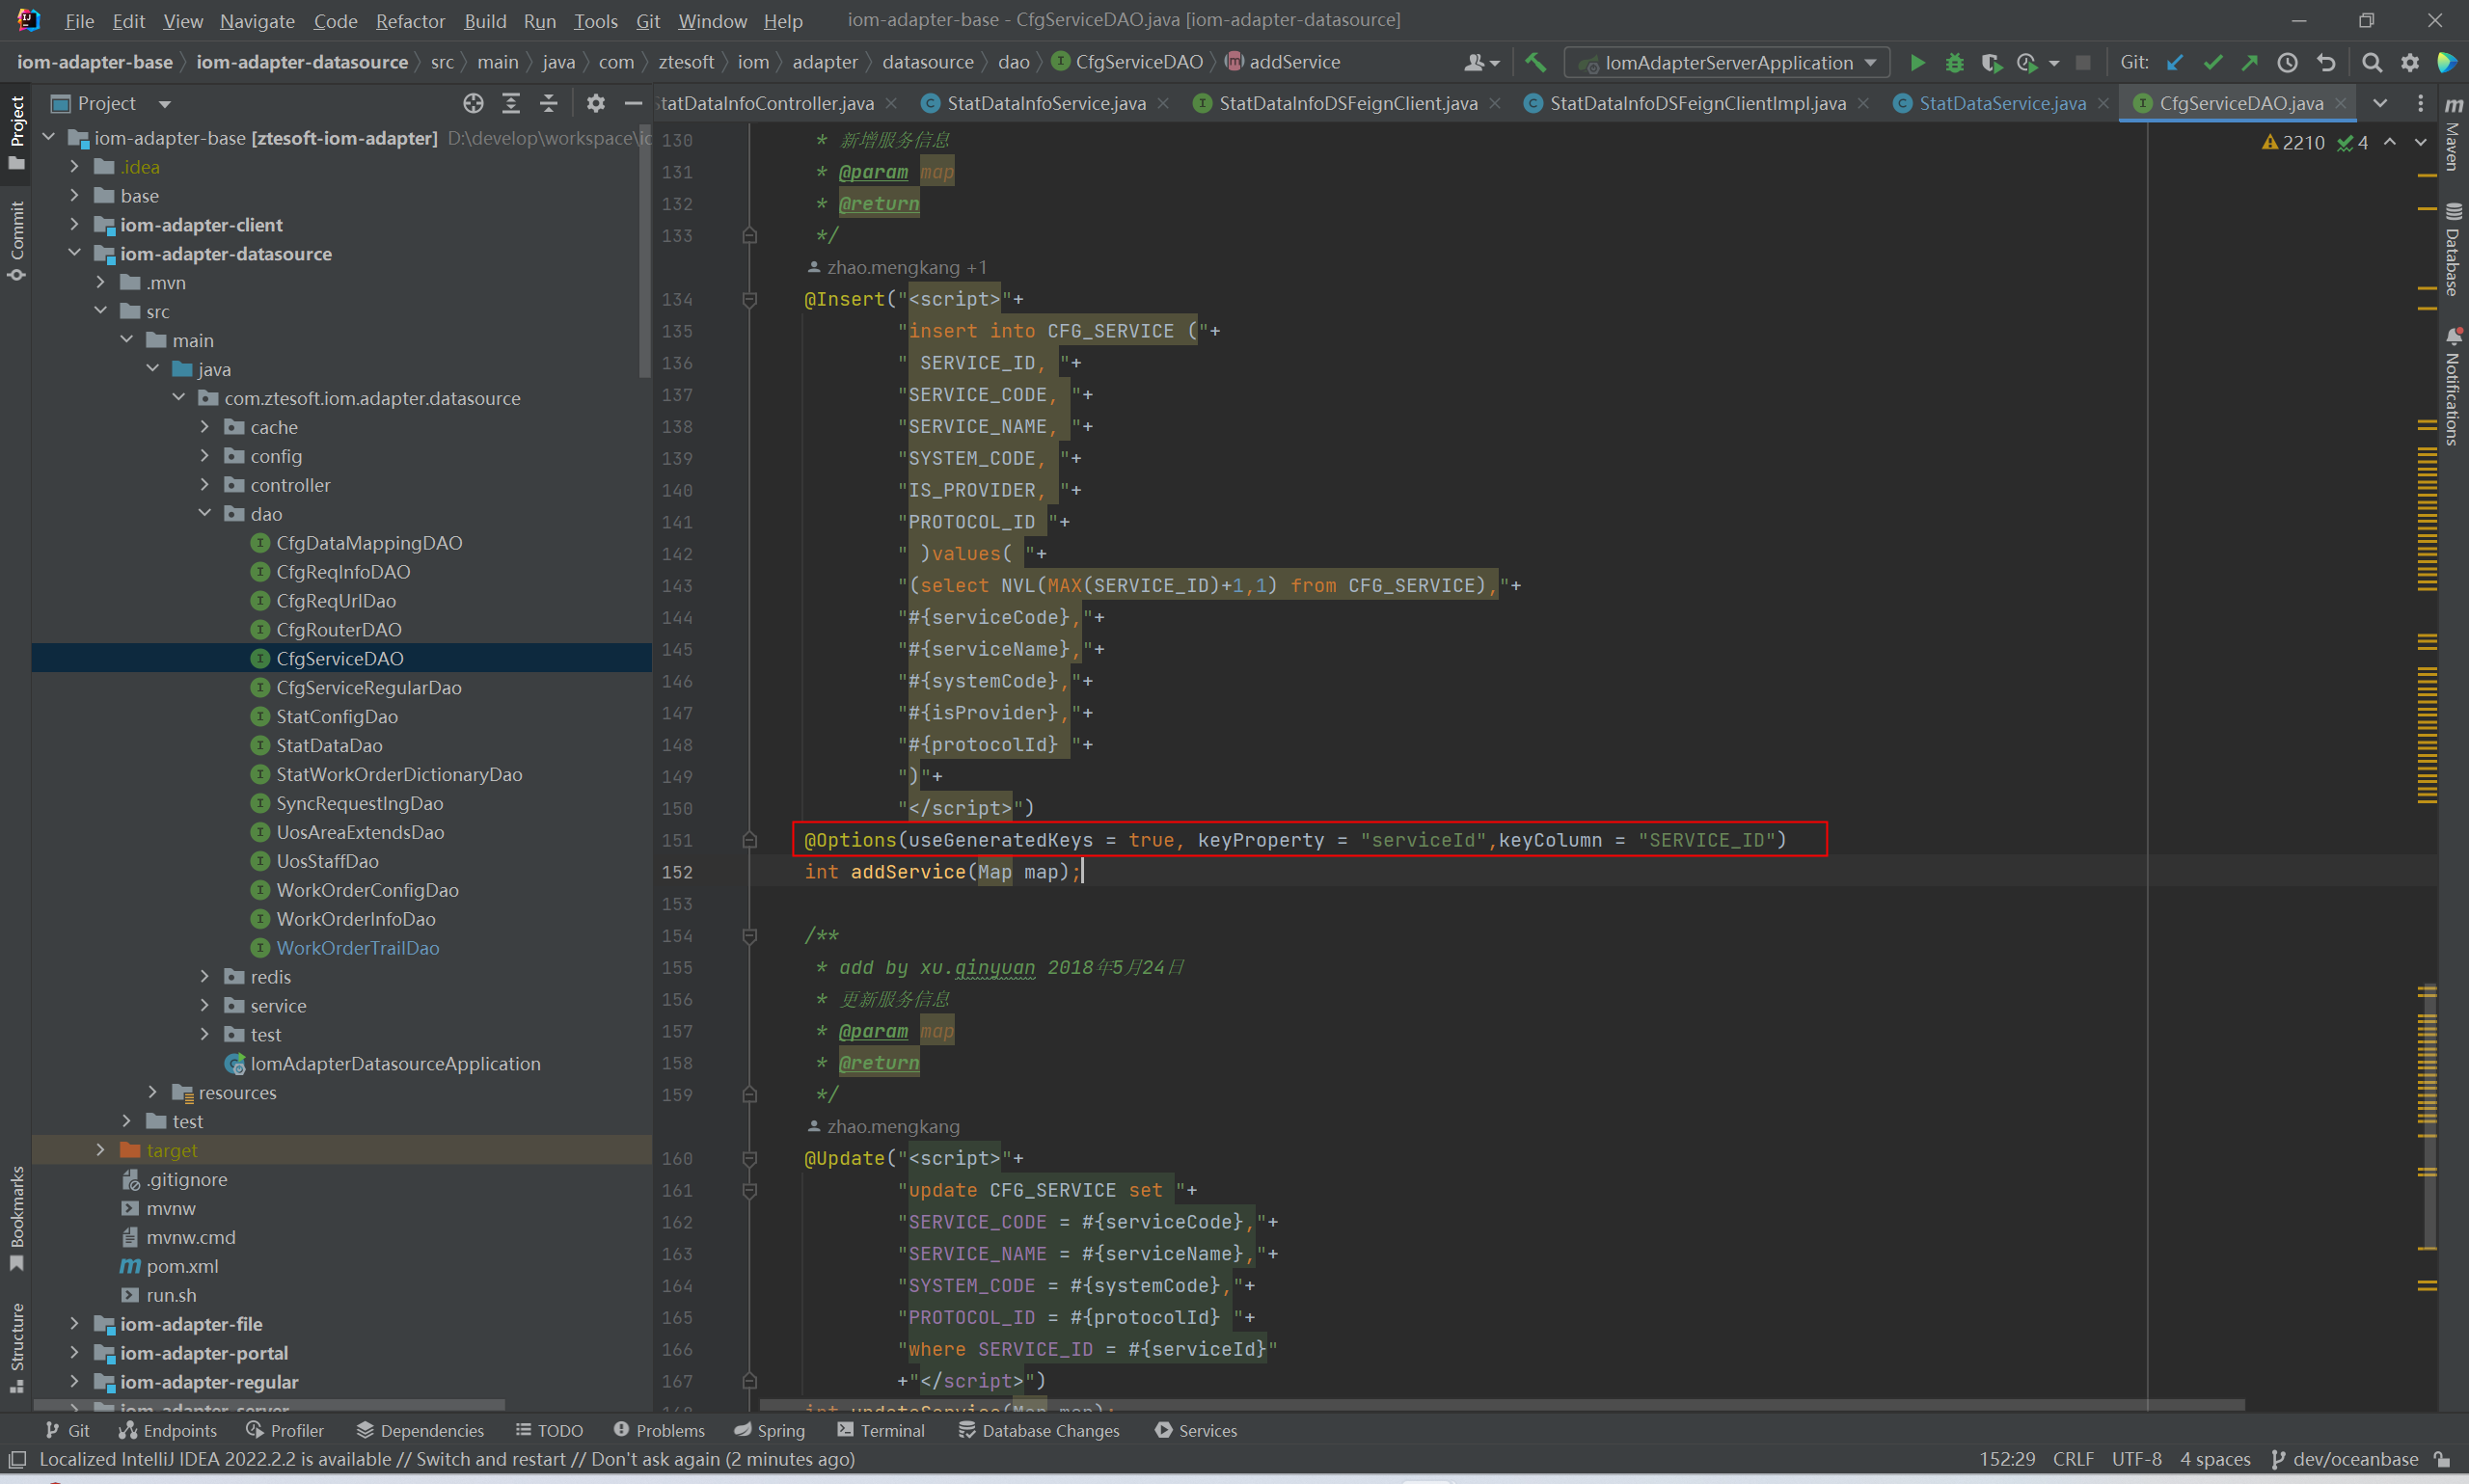
Task: Open Search Everywhere magnifier icon
Action: 2371,62
